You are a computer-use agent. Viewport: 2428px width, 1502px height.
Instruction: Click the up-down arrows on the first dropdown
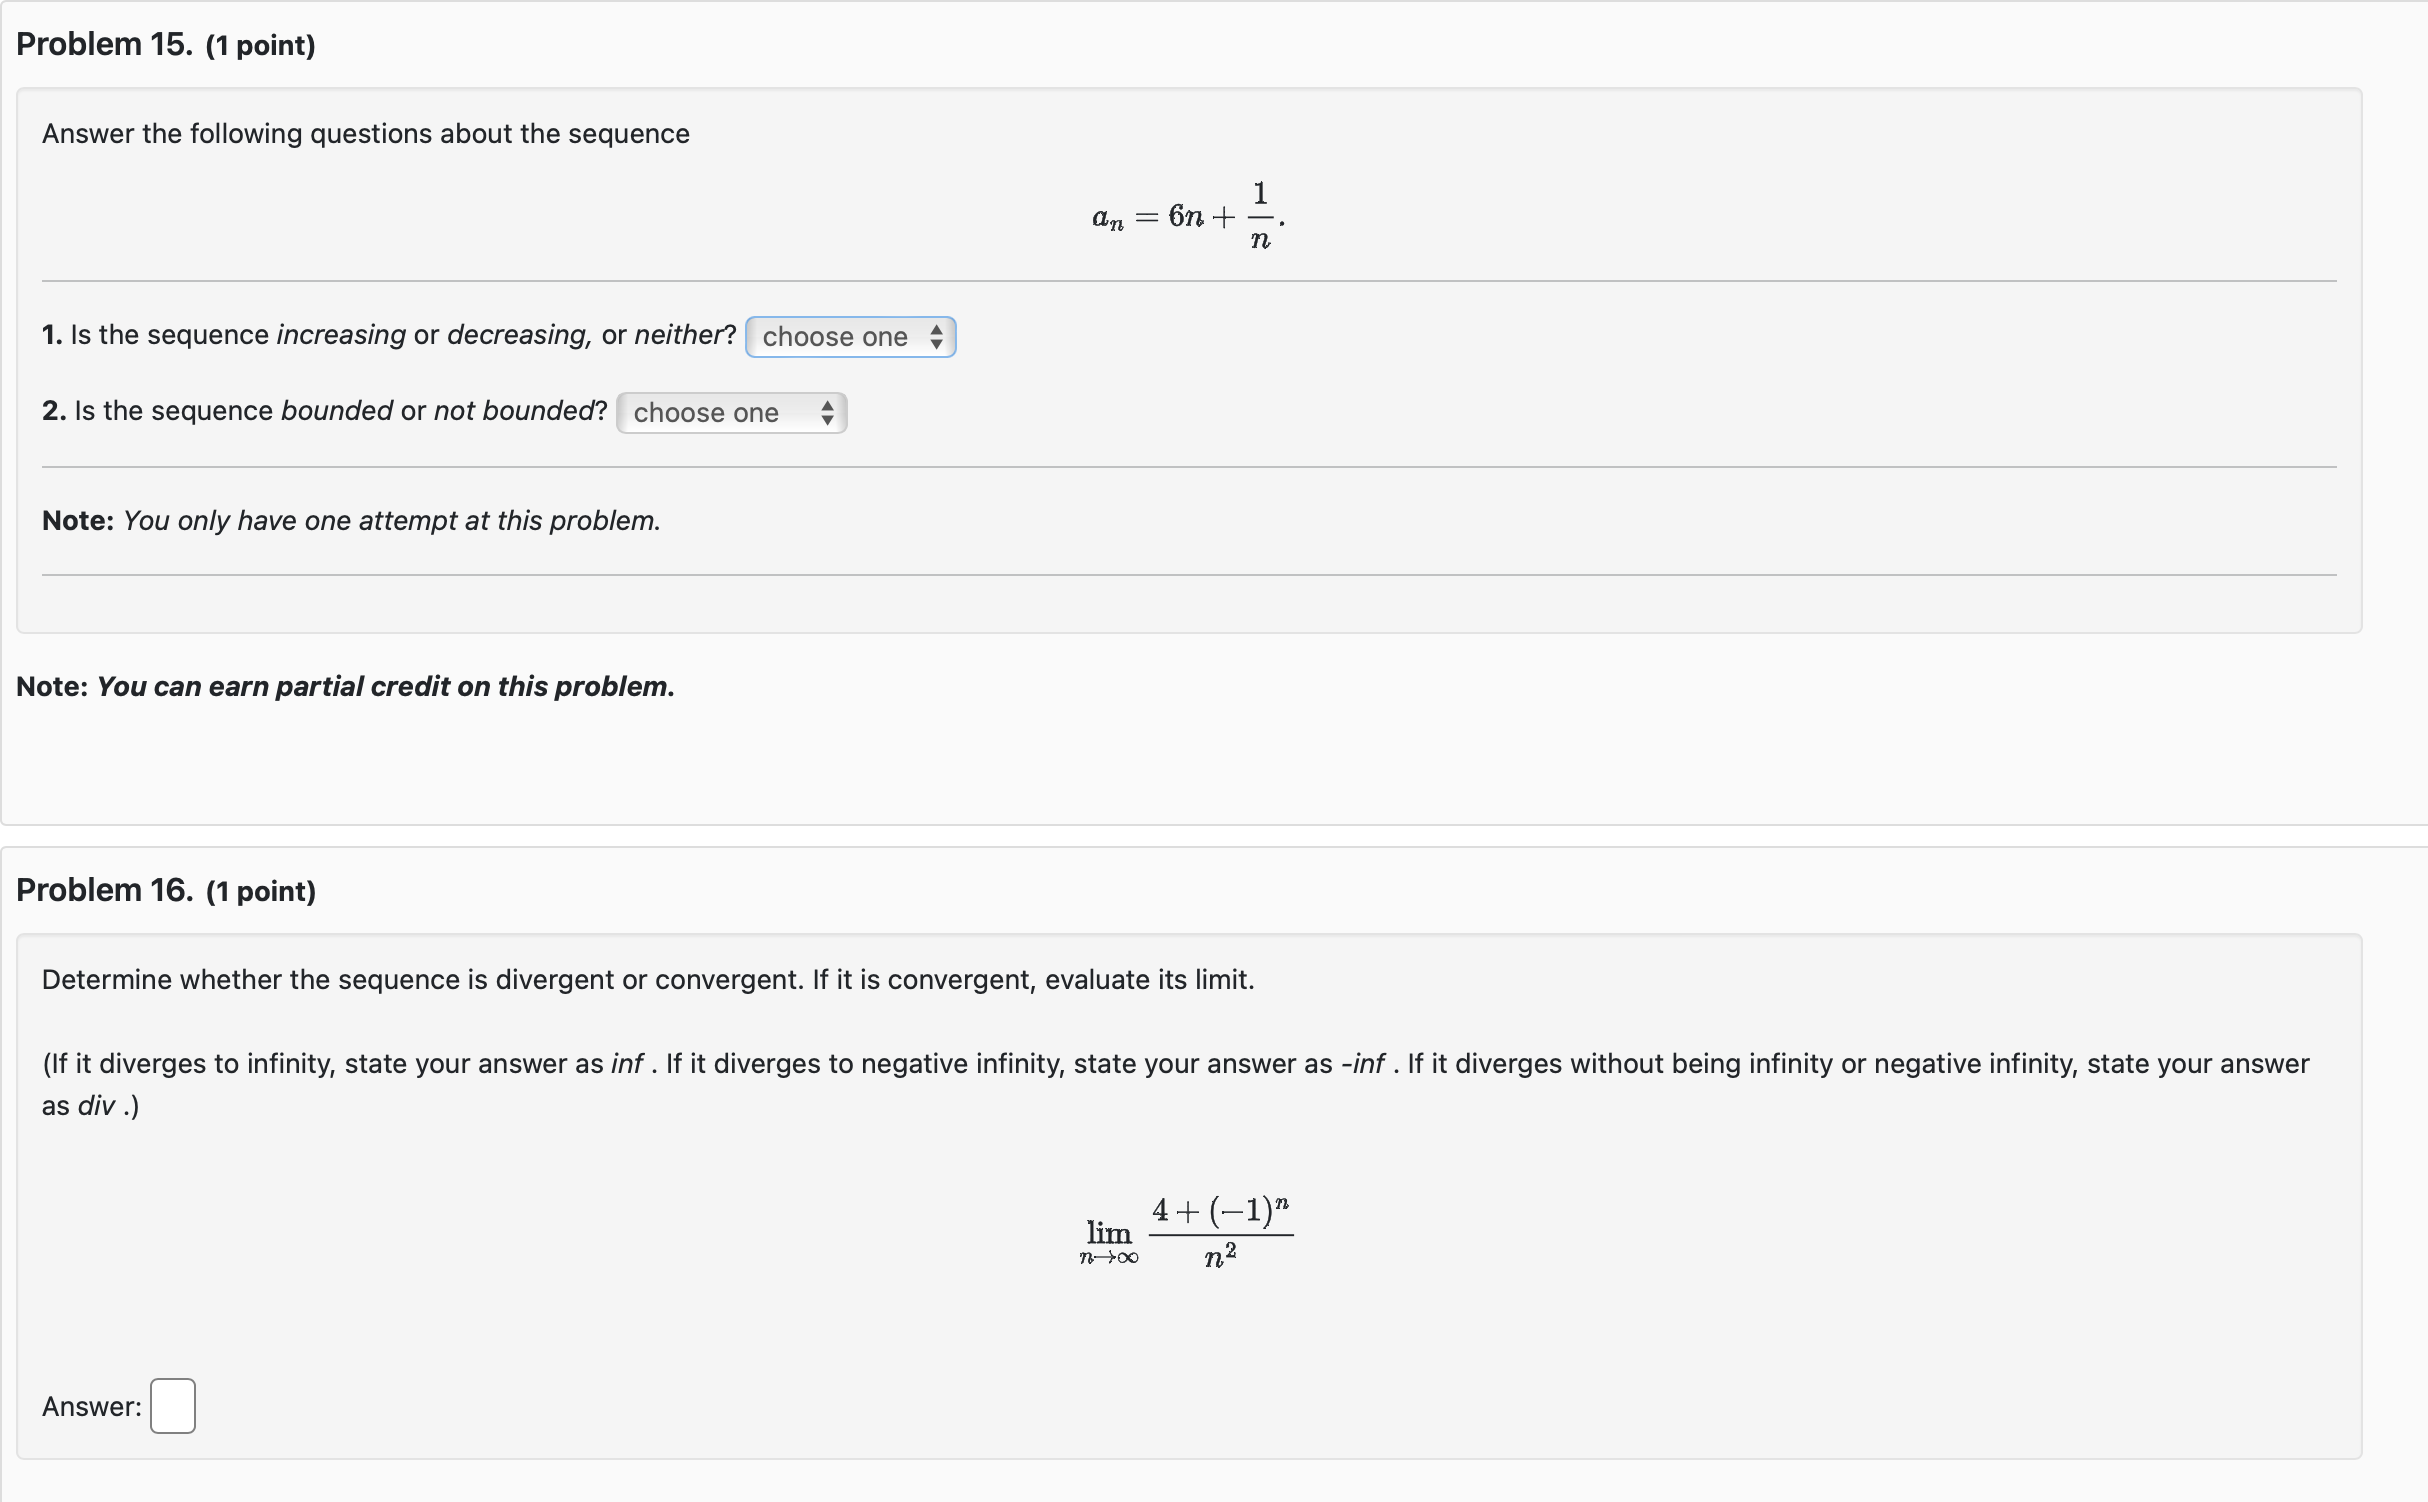[x=936, y=336]
